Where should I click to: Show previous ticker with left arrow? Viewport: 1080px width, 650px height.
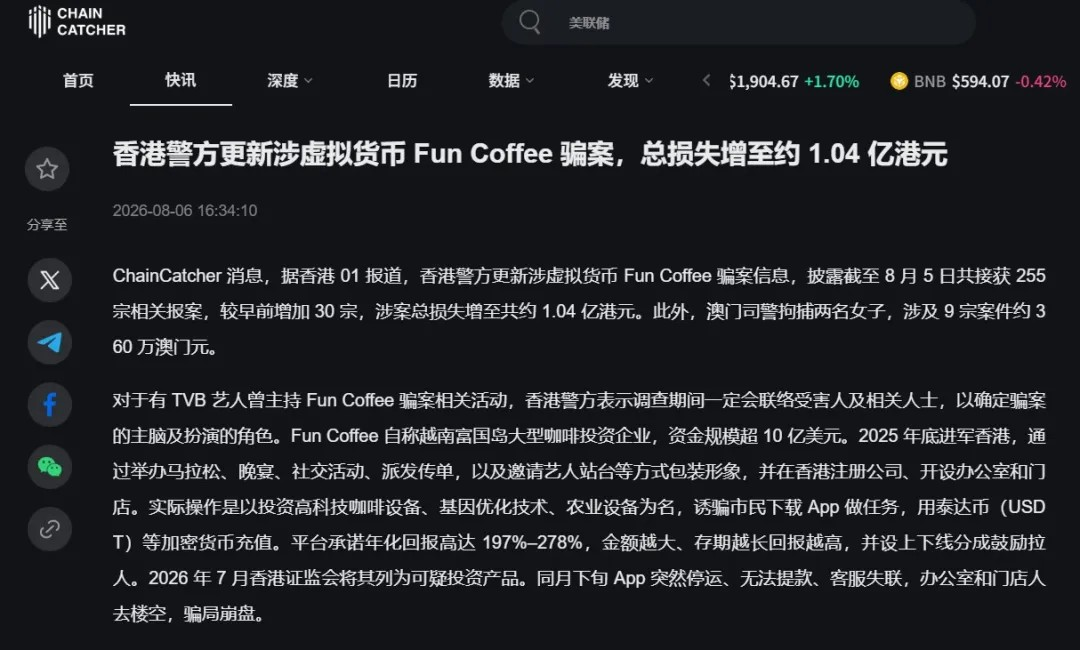706,81
